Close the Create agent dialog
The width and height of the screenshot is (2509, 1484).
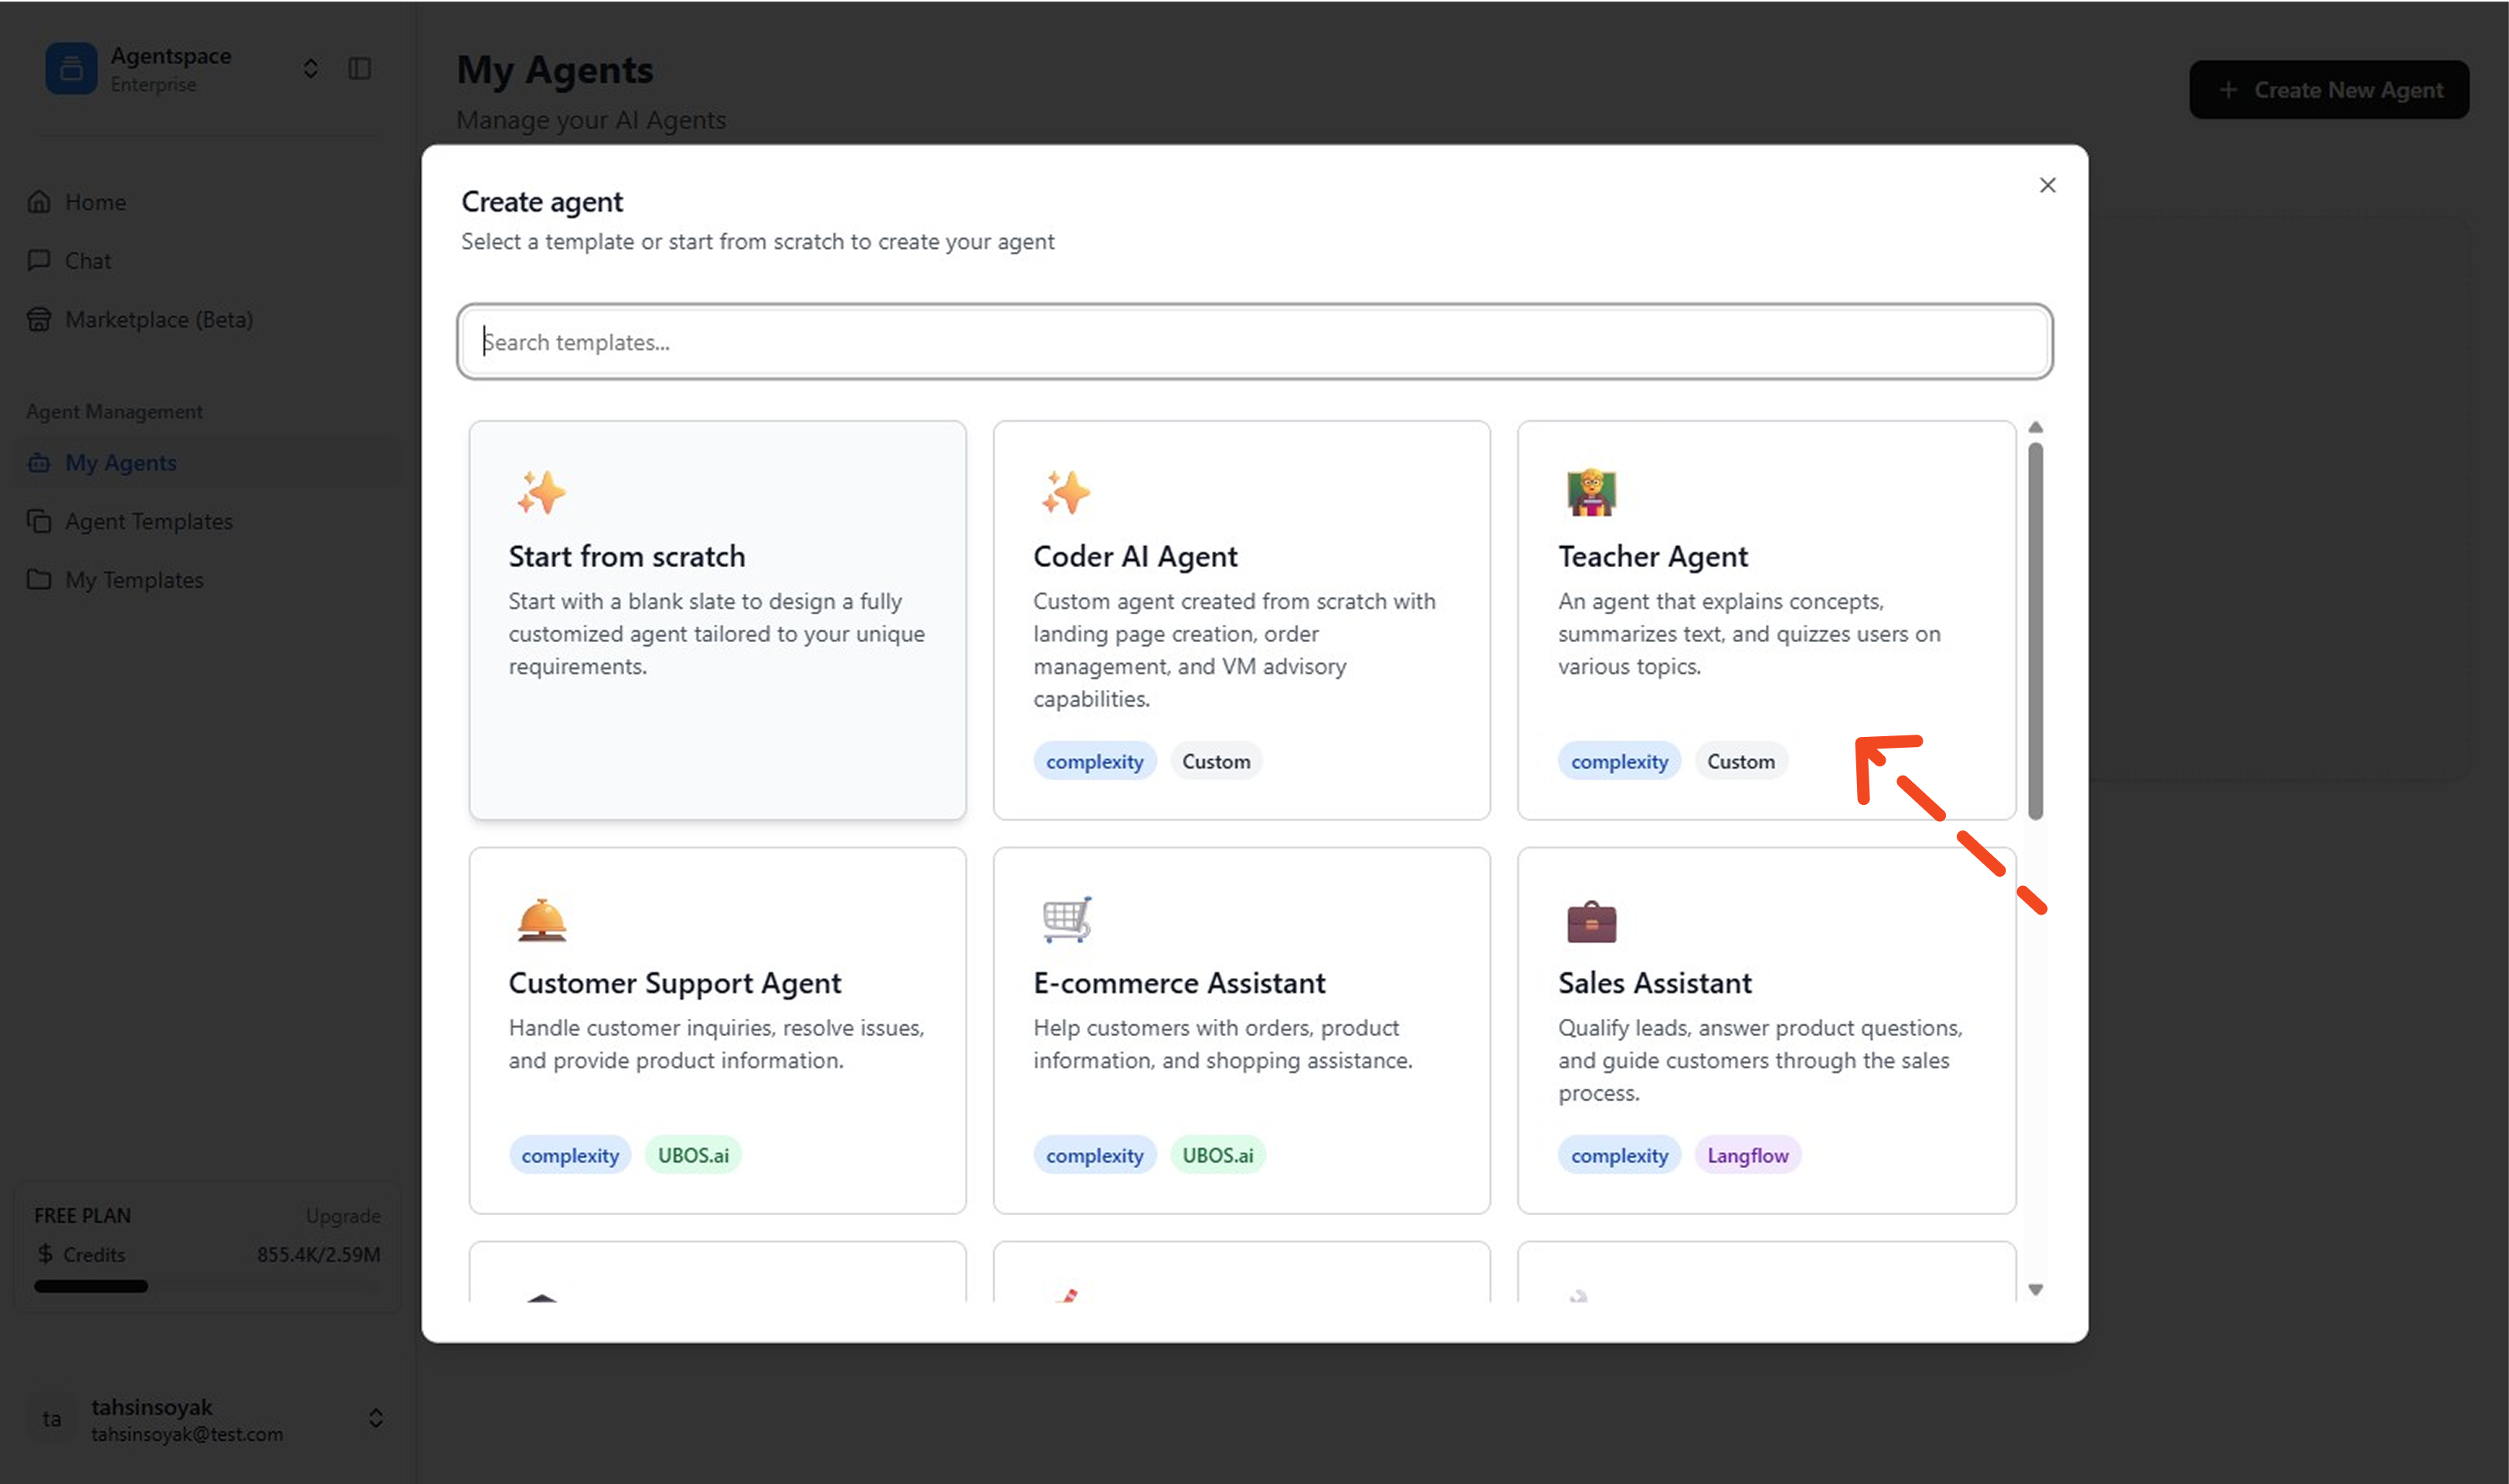click(2047, 185)
